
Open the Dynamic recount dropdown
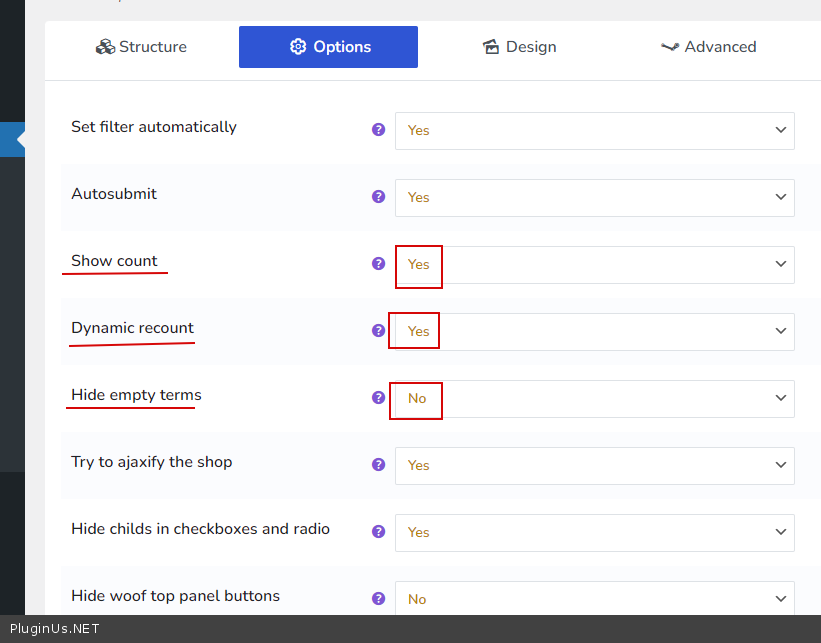tap(594, 332)
